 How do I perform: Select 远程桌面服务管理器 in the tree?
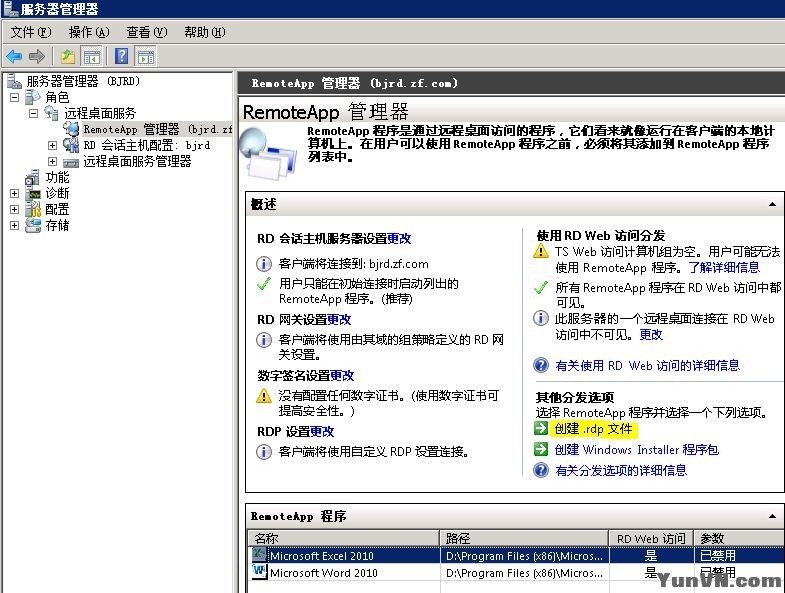(137, 161)
